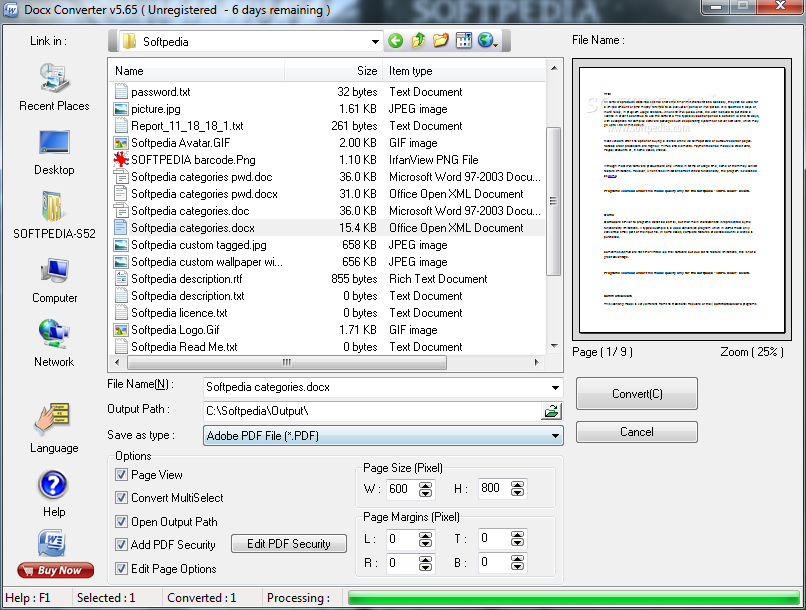Create a new folder icon
806x610 pixels.
pos(441,40)
